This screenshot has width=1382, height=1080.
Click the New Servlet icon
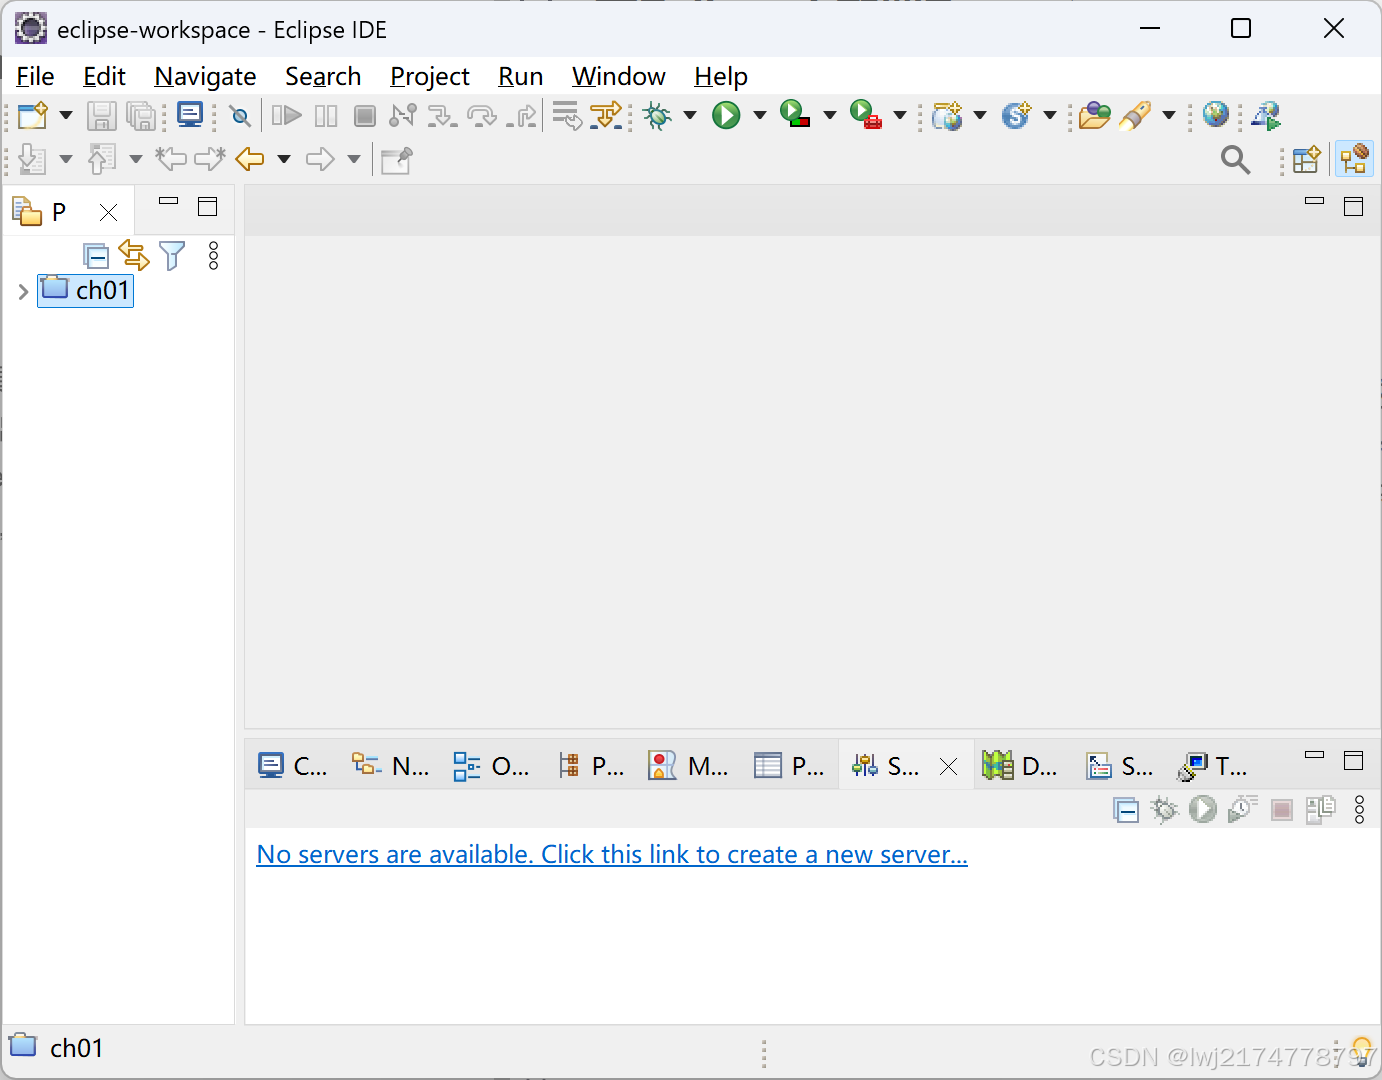pyautogui.click(x=1016, y=116)
